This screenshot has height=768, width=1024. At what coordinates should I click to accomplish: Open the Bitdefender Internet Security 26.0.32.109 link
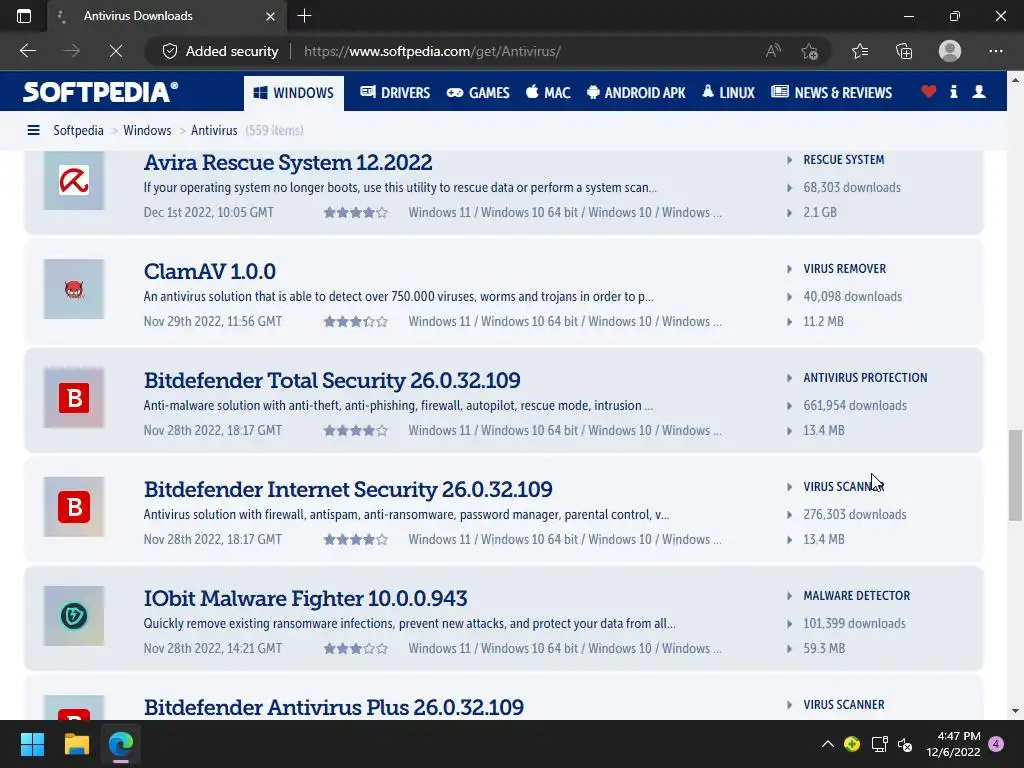point(348,489)
